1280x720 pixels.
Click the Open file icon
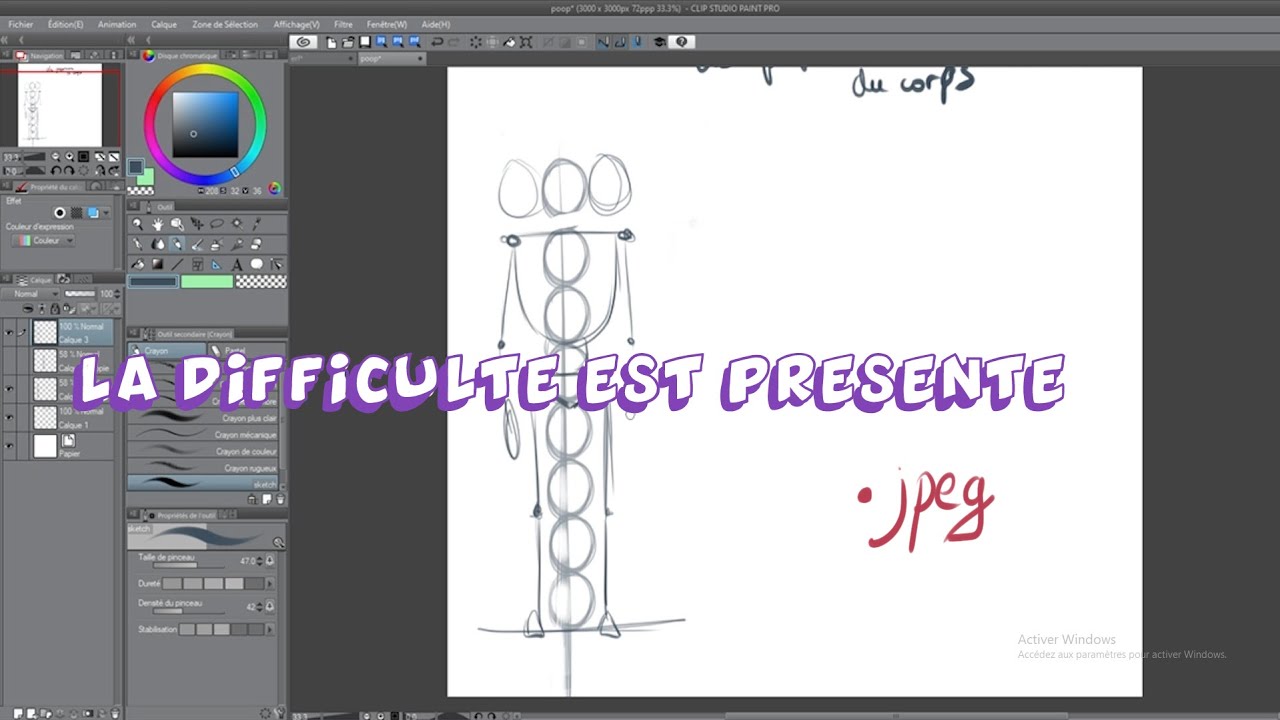(348, 42)
